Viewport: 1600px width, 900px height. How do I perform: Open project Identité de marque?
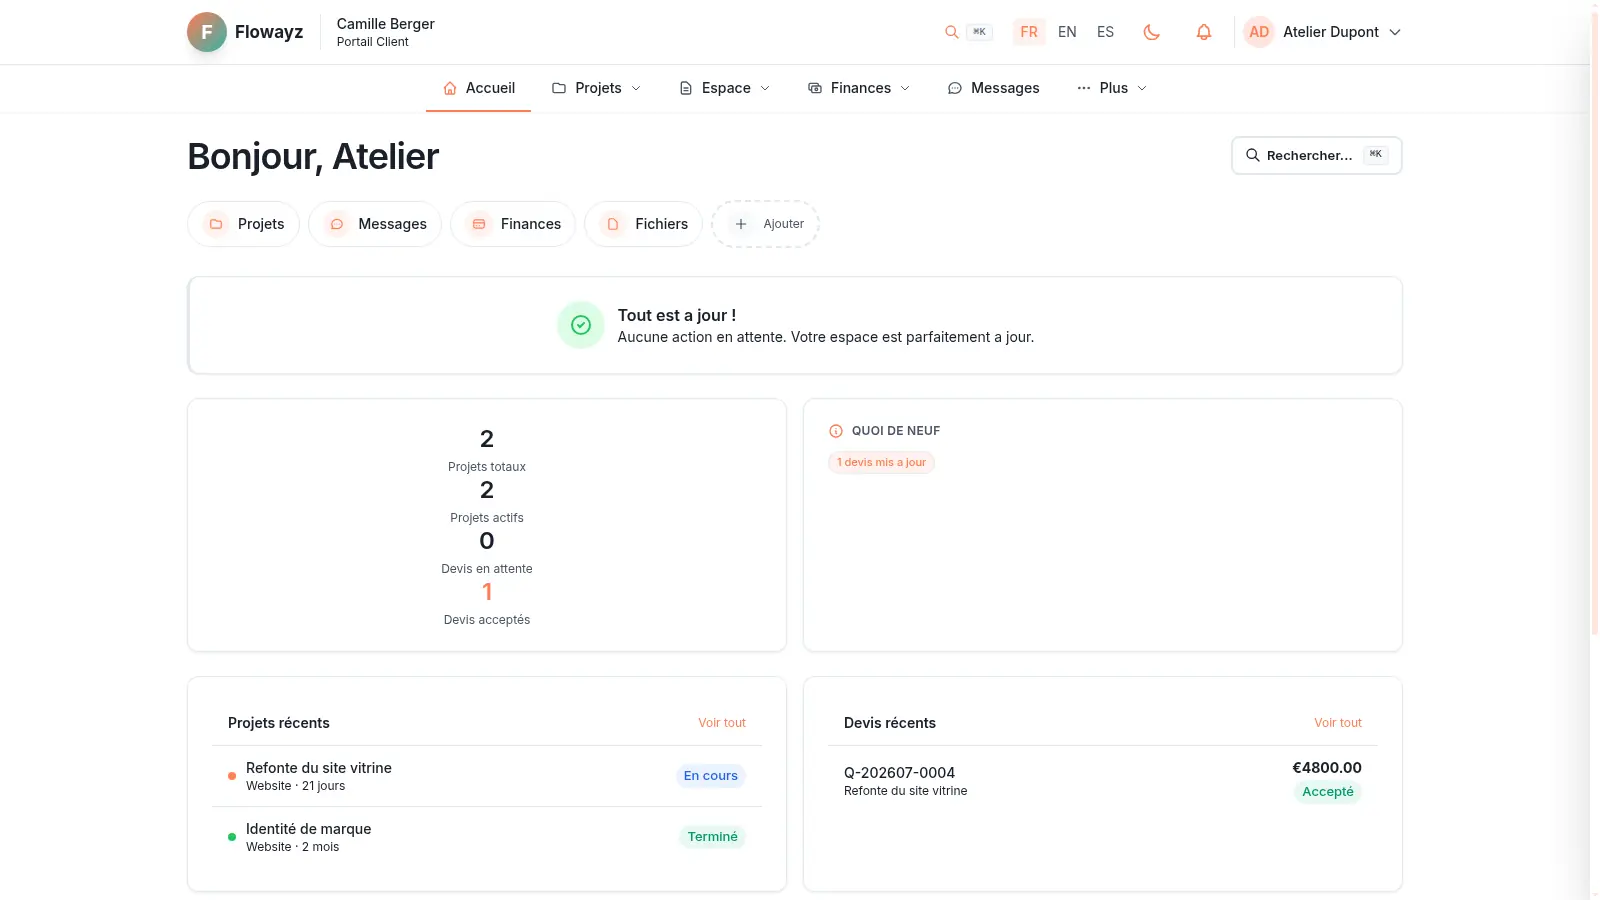coord(487,837)
